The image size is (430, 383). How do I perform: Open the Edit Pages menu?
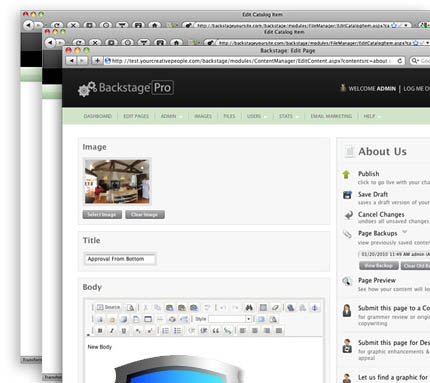click(136, 116)
